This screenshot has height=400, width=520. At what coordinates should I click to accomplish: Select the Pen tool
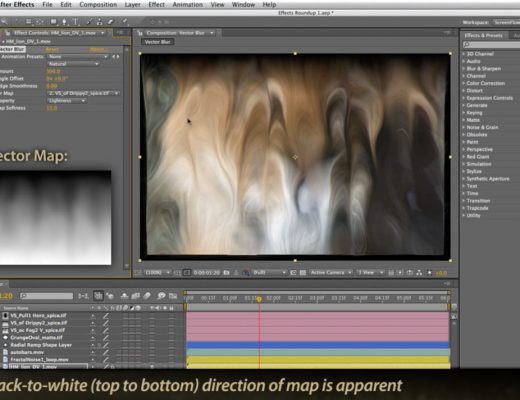pyautogui.click(x=64, y=22)
